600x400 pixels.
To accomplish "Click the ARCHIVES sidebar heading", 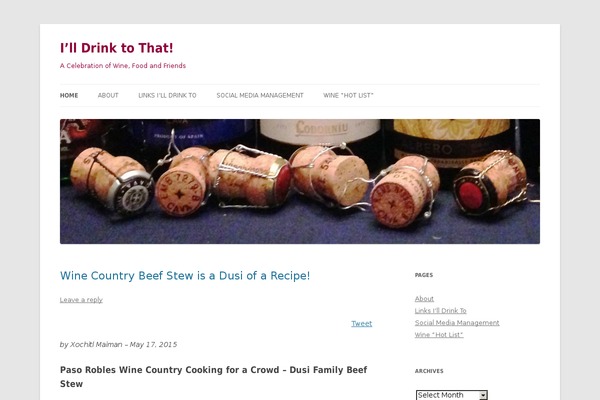I will (x=429, y=371).
